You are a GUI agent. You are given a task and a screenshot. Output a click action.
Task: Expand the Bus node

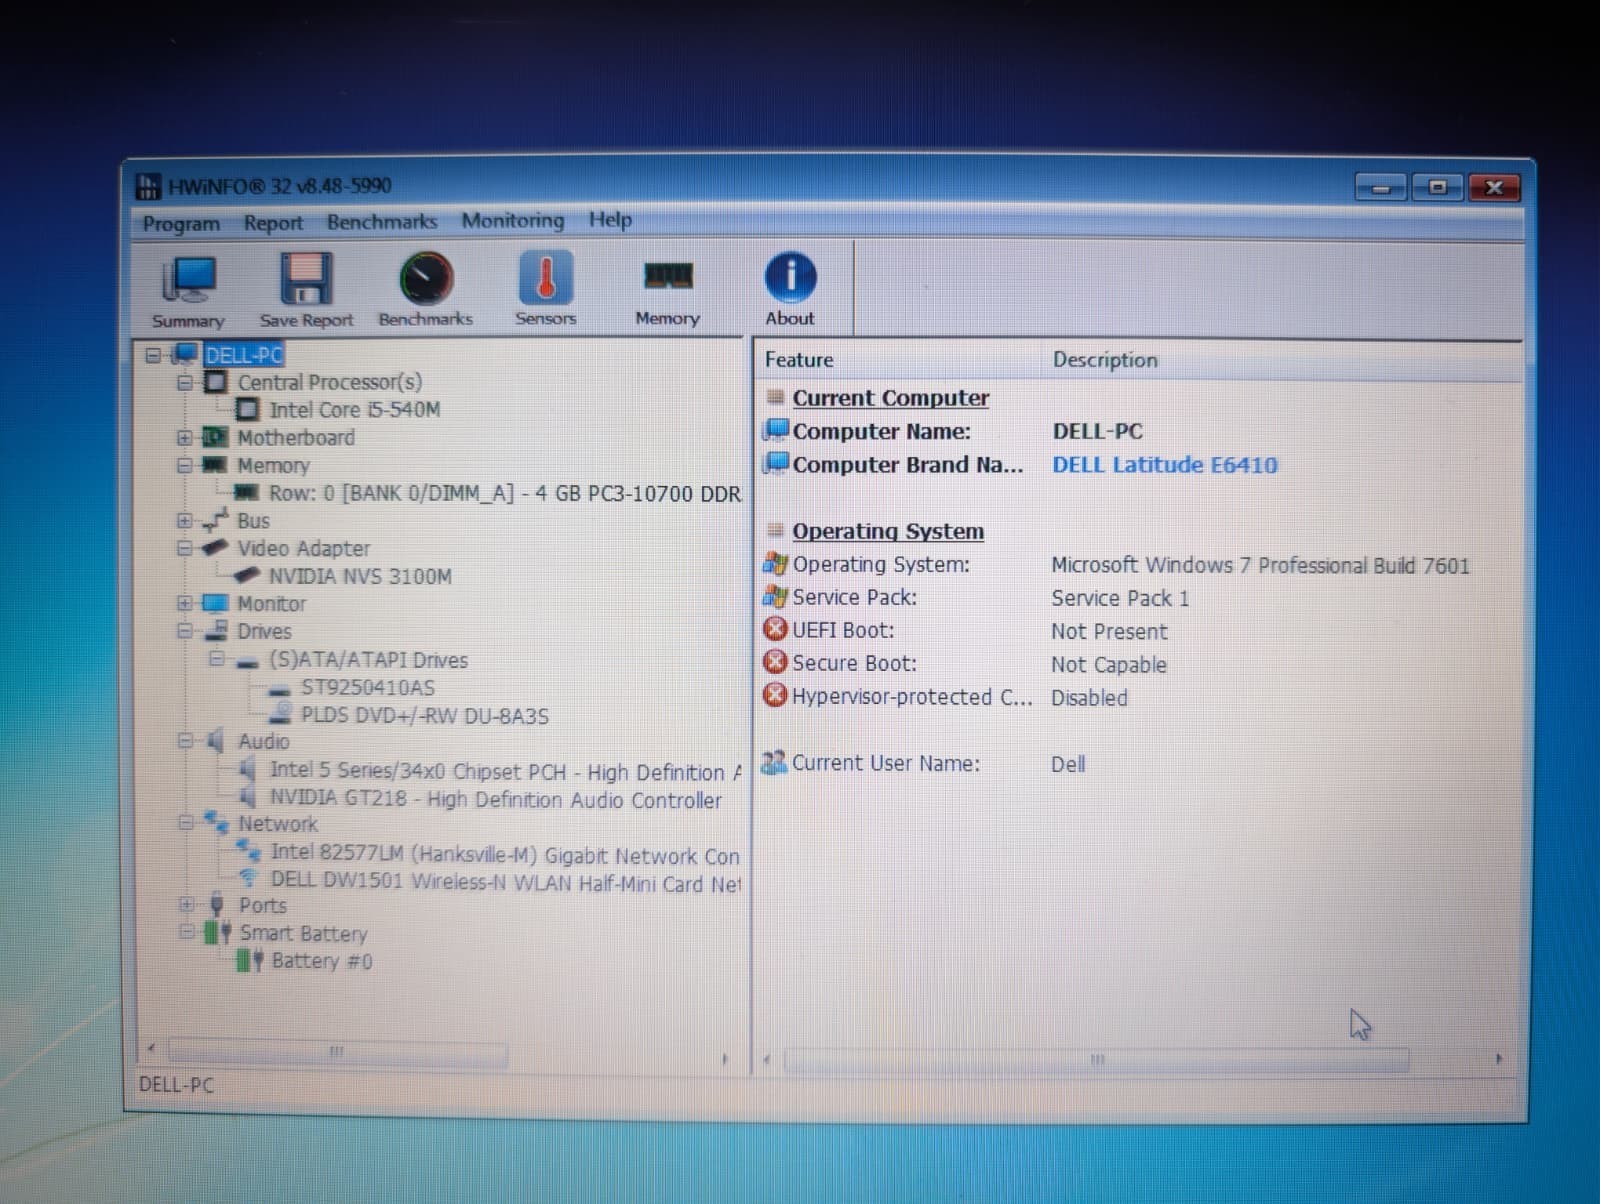pyautogui.click(x=184, y=521)
